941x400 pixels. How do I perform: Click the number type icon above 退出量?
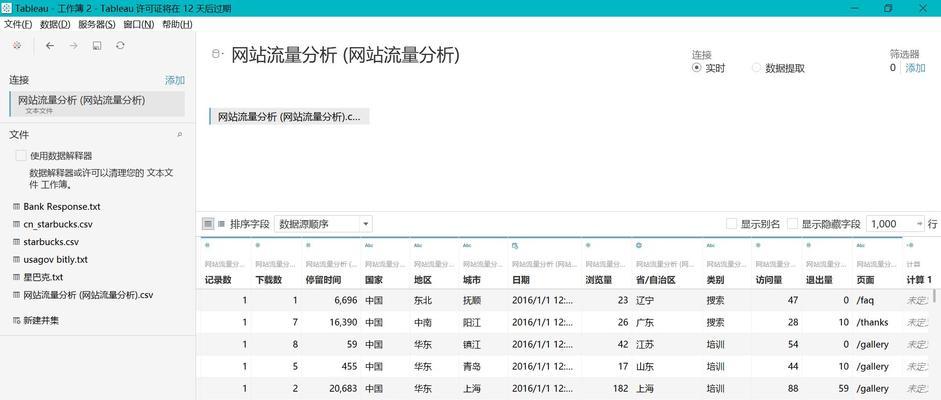pyautogui.click(x=808, y=245)
